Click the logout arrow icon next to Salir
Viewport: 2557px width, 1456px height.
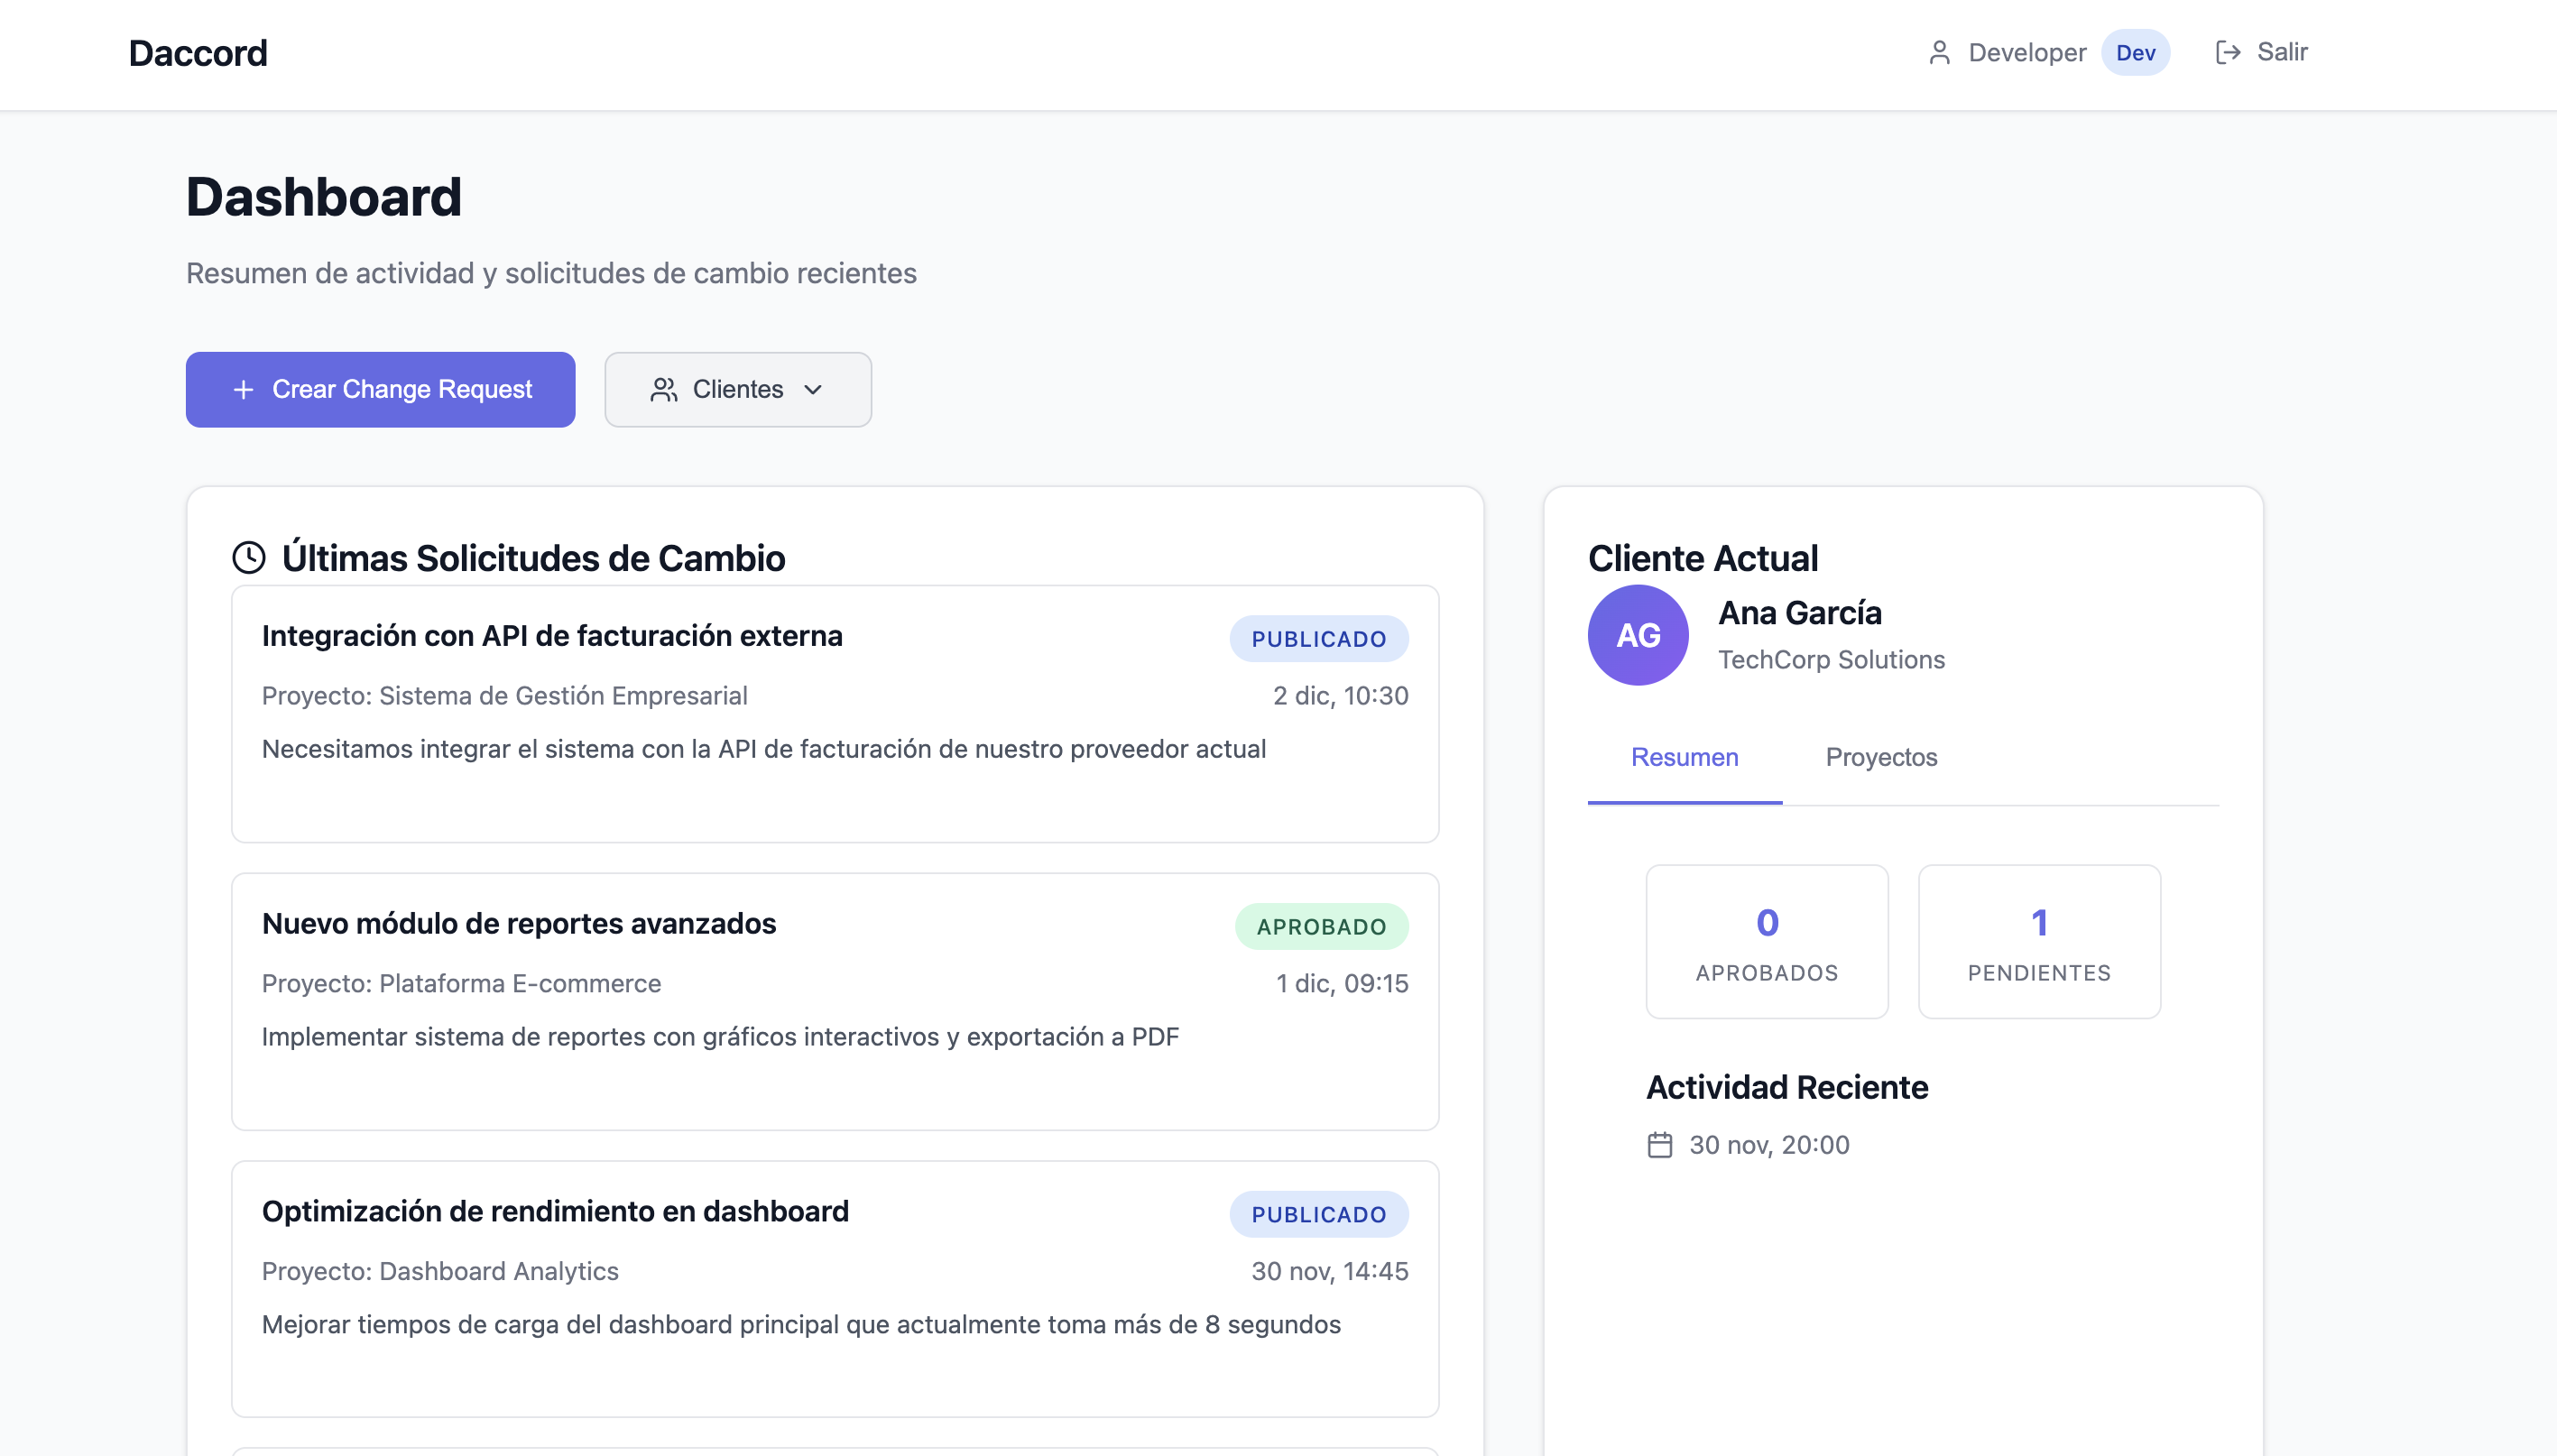click(x=2227, y=52)
